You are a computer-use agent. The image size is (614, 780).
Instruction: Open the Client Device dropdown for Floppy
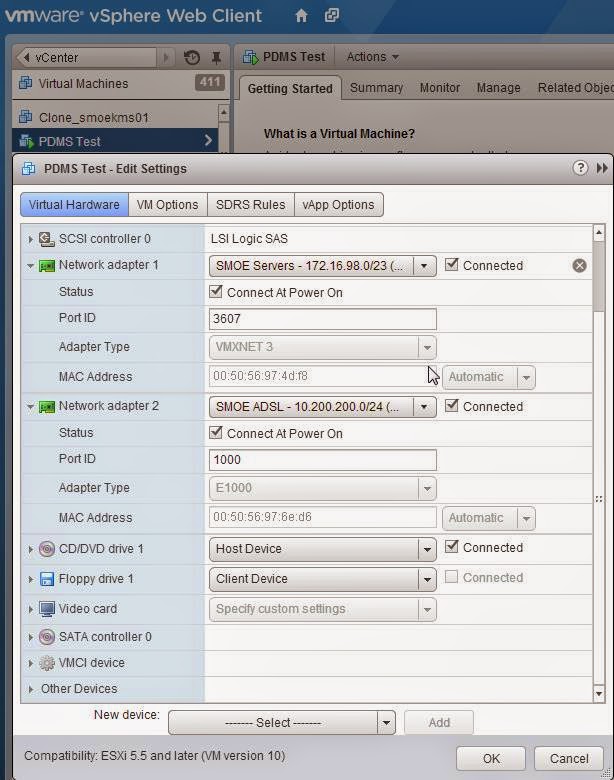click(x=322, y=579)
